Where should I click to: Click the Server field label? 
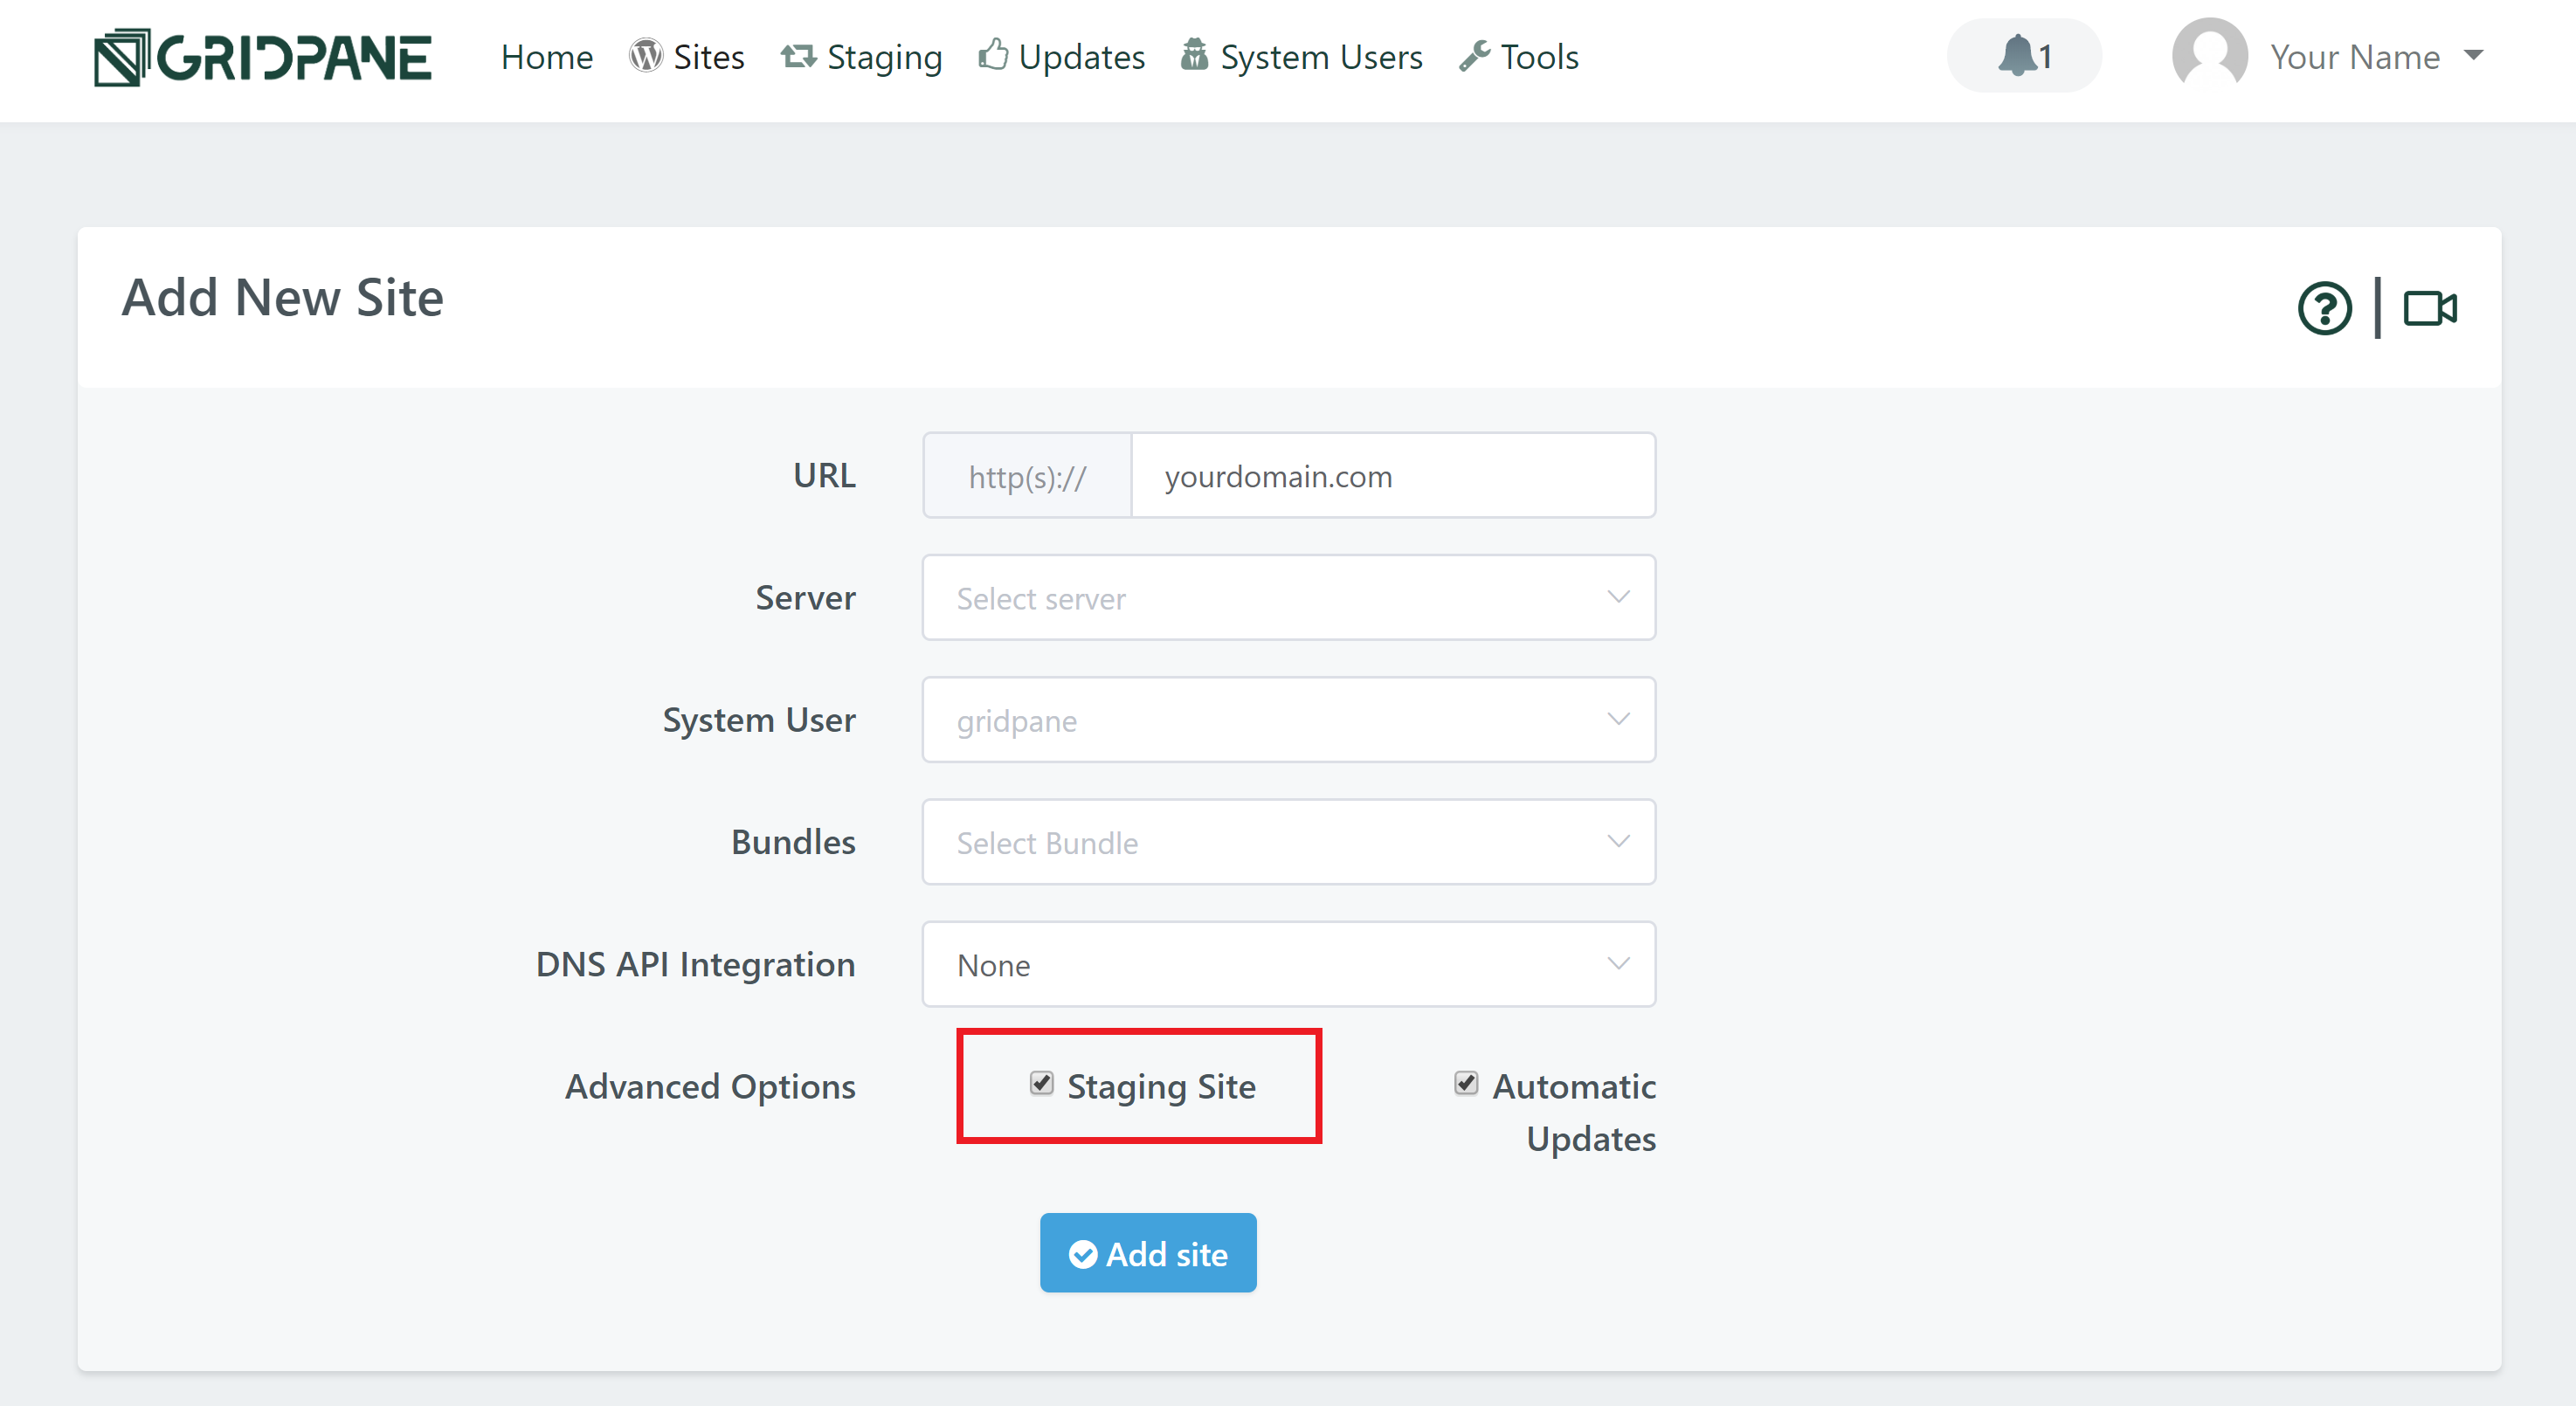click(806, 597)
